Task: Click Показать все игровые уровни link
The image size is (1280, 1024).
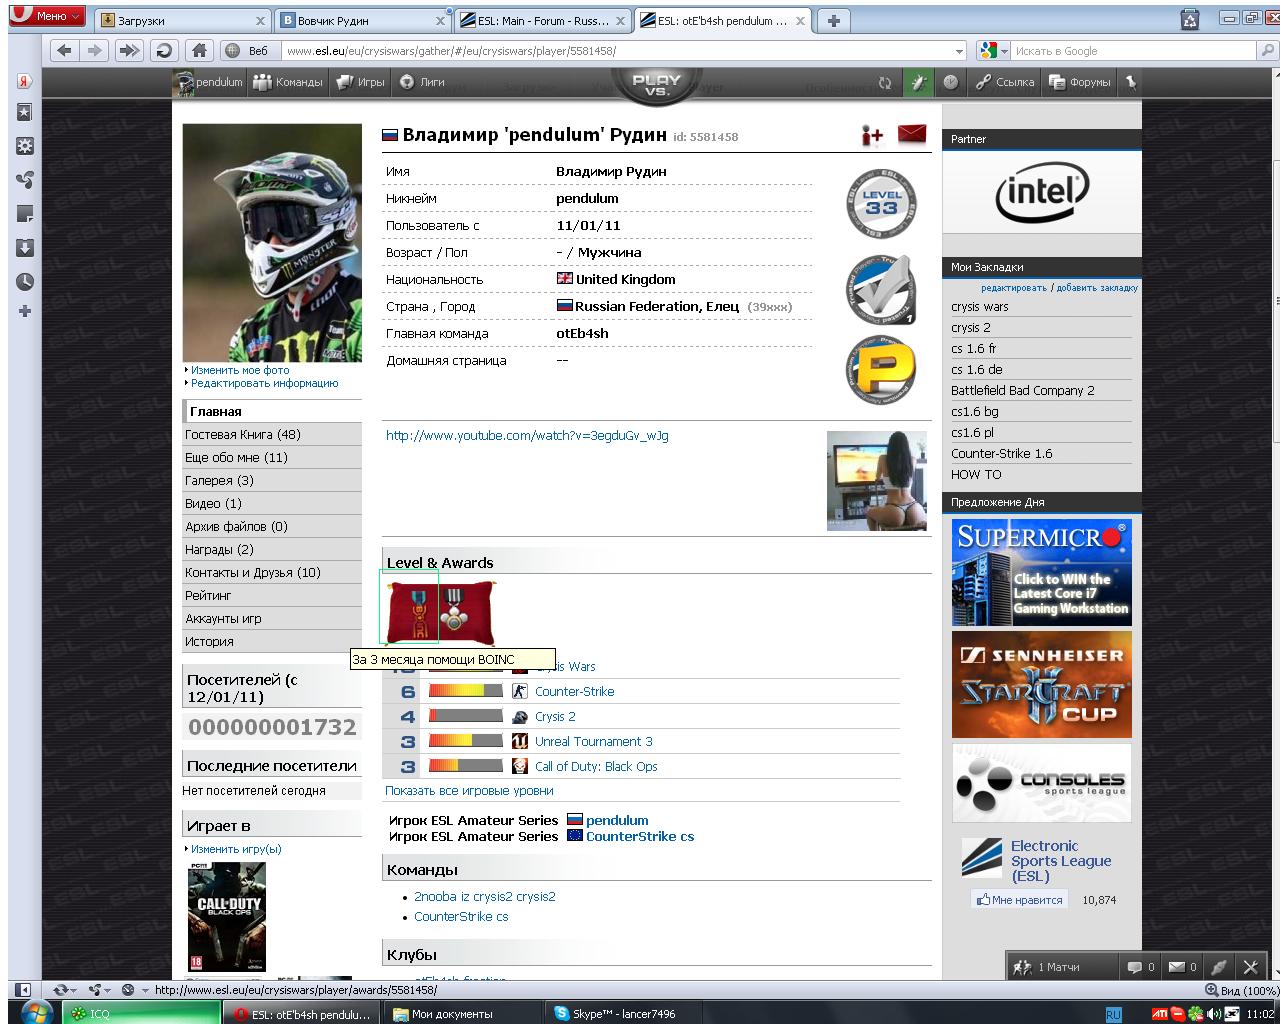Action: pyautogui.click(x=469, y=791)
